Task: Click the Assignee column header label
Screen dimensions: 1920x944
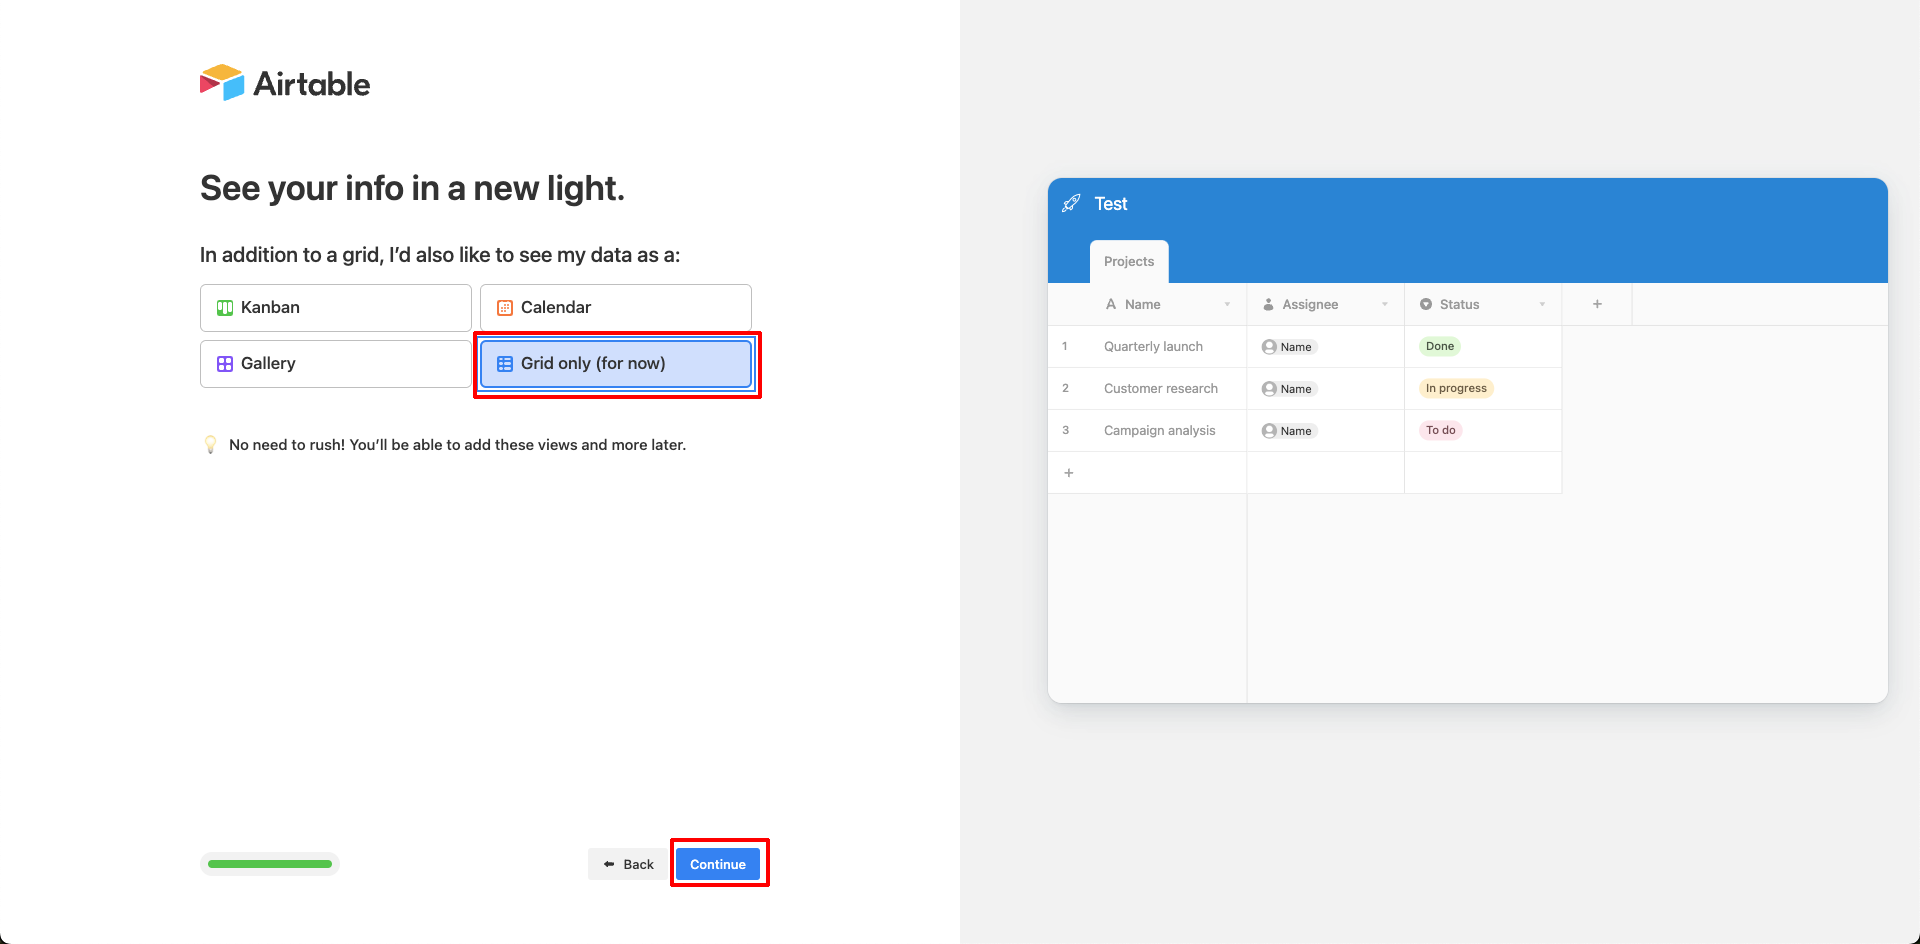Action: [1310, 304]
